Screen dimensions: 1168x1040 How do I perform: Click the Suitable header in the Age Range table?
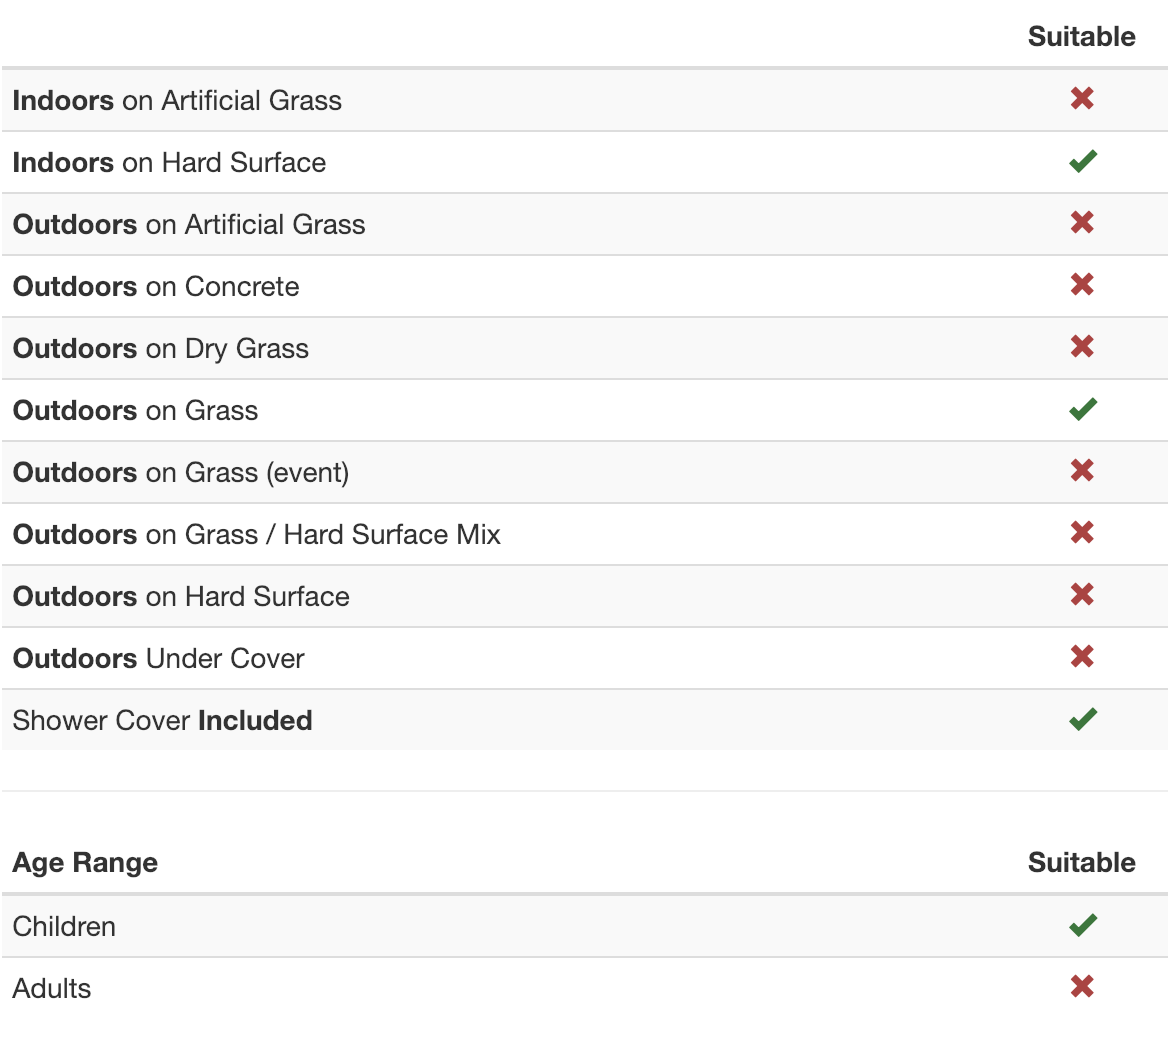pos(1081,863)
